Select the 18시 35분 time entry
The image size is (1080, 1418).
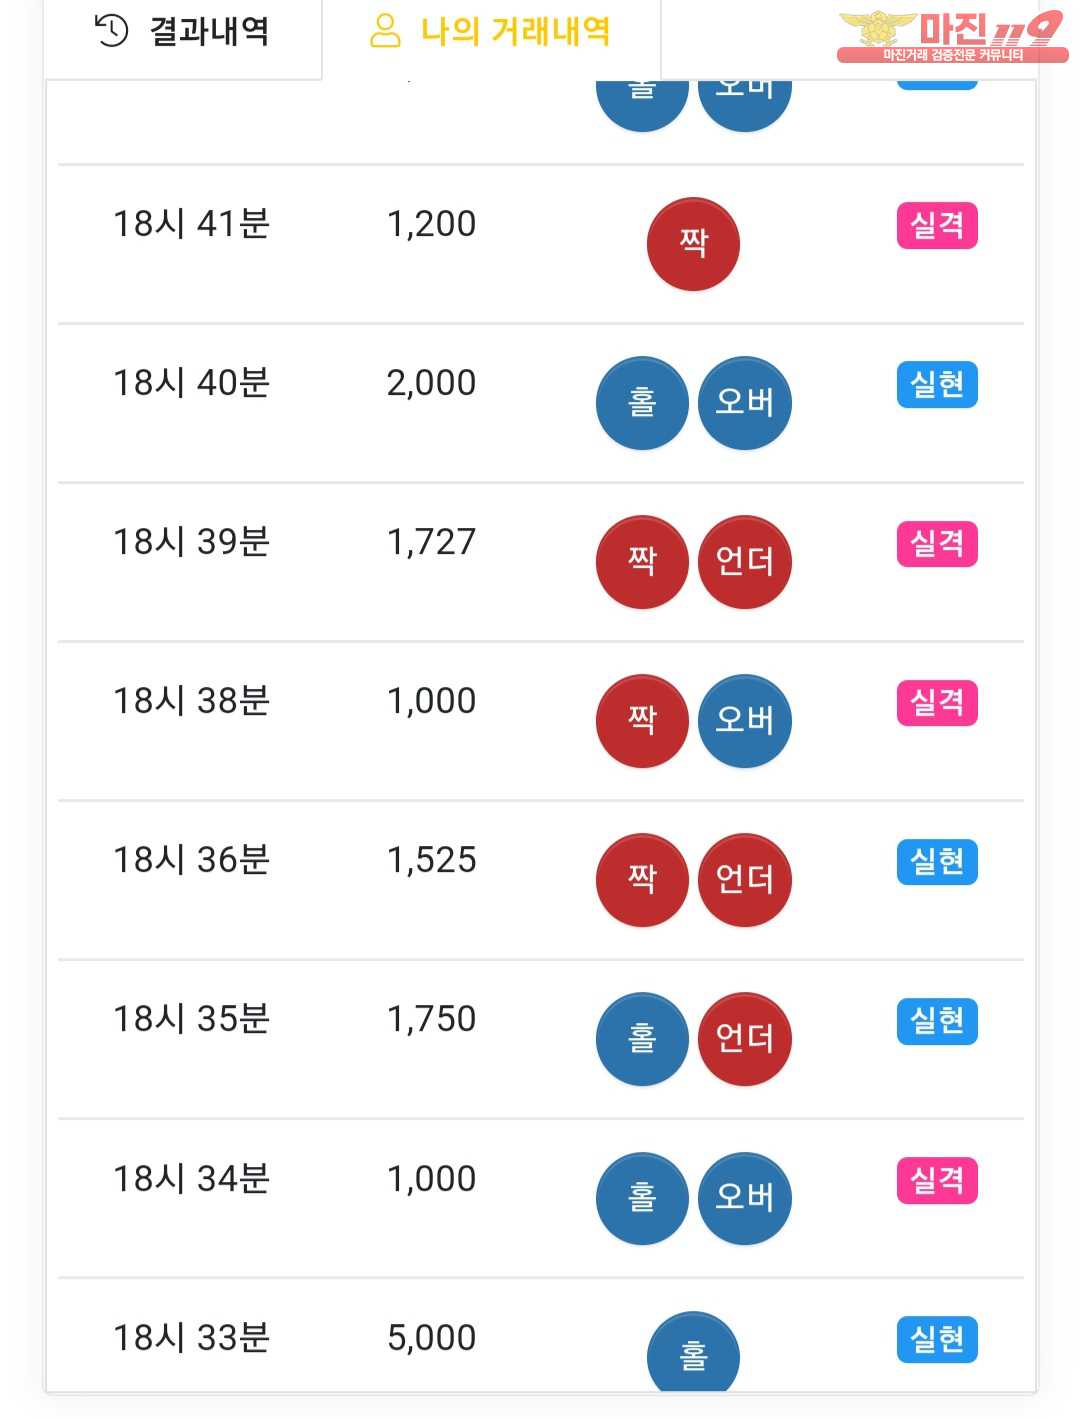tap(191, 1019)
